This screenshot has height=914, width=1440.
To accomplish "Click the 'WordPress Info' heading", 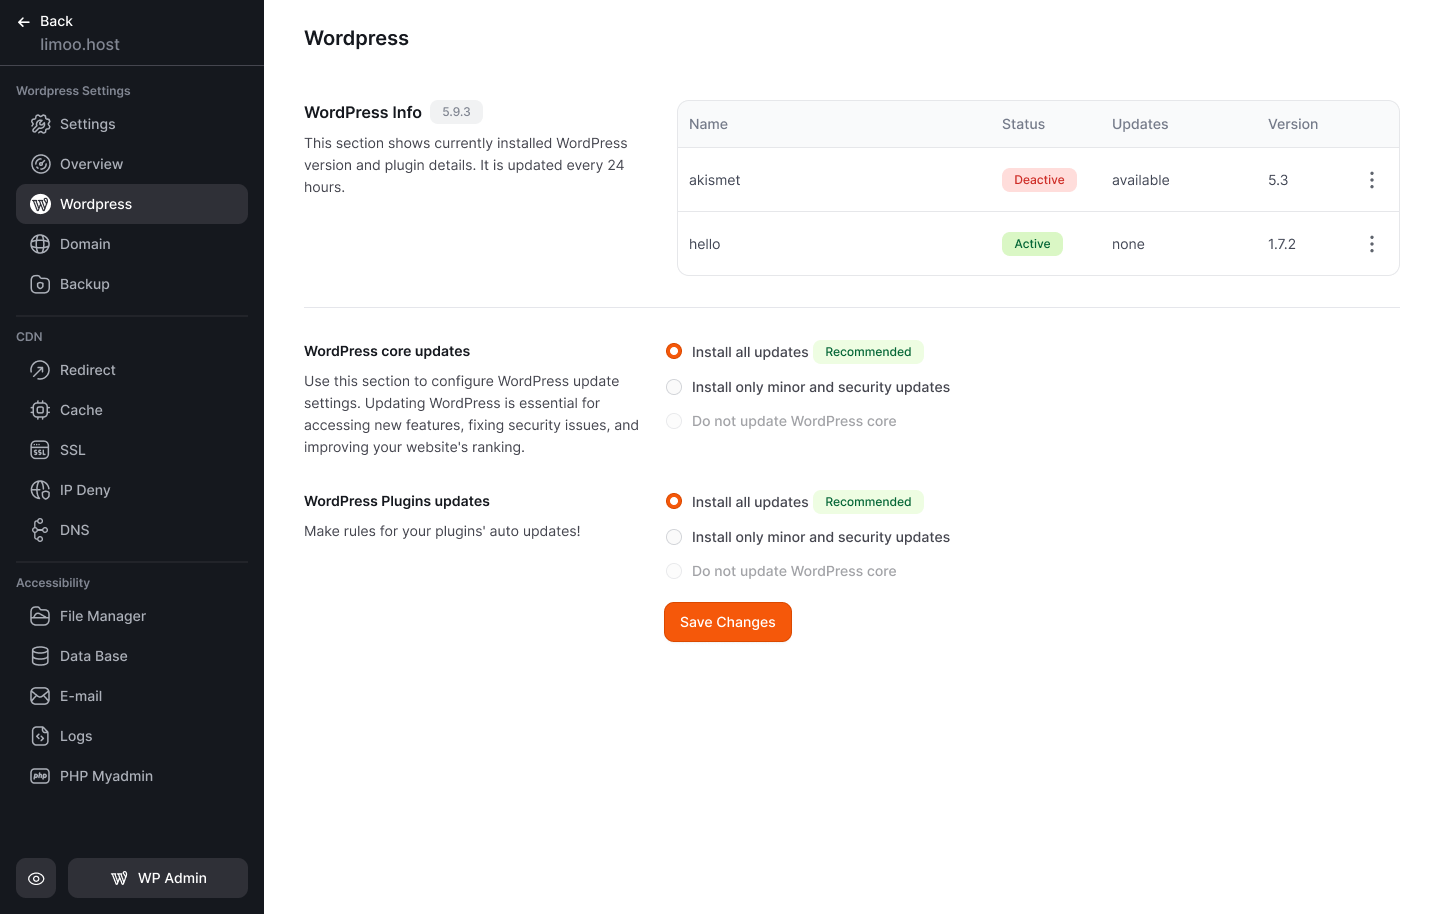I will point(363,112).
